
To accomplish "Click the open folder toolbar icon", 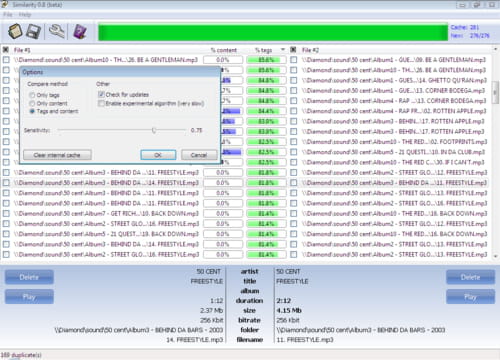I will (15, 31).
